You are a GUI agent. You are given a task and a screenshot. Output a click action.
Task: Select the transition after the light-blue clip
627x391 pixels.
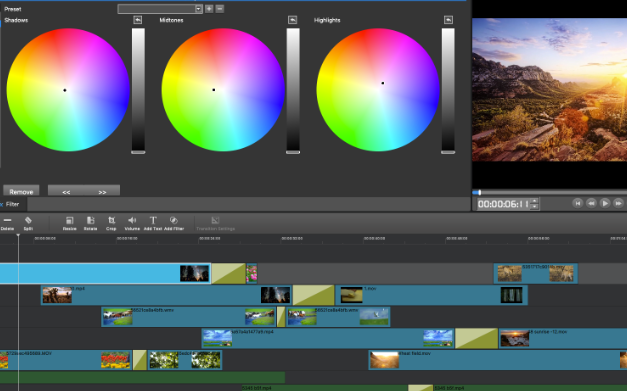click(x=228, y=273)
